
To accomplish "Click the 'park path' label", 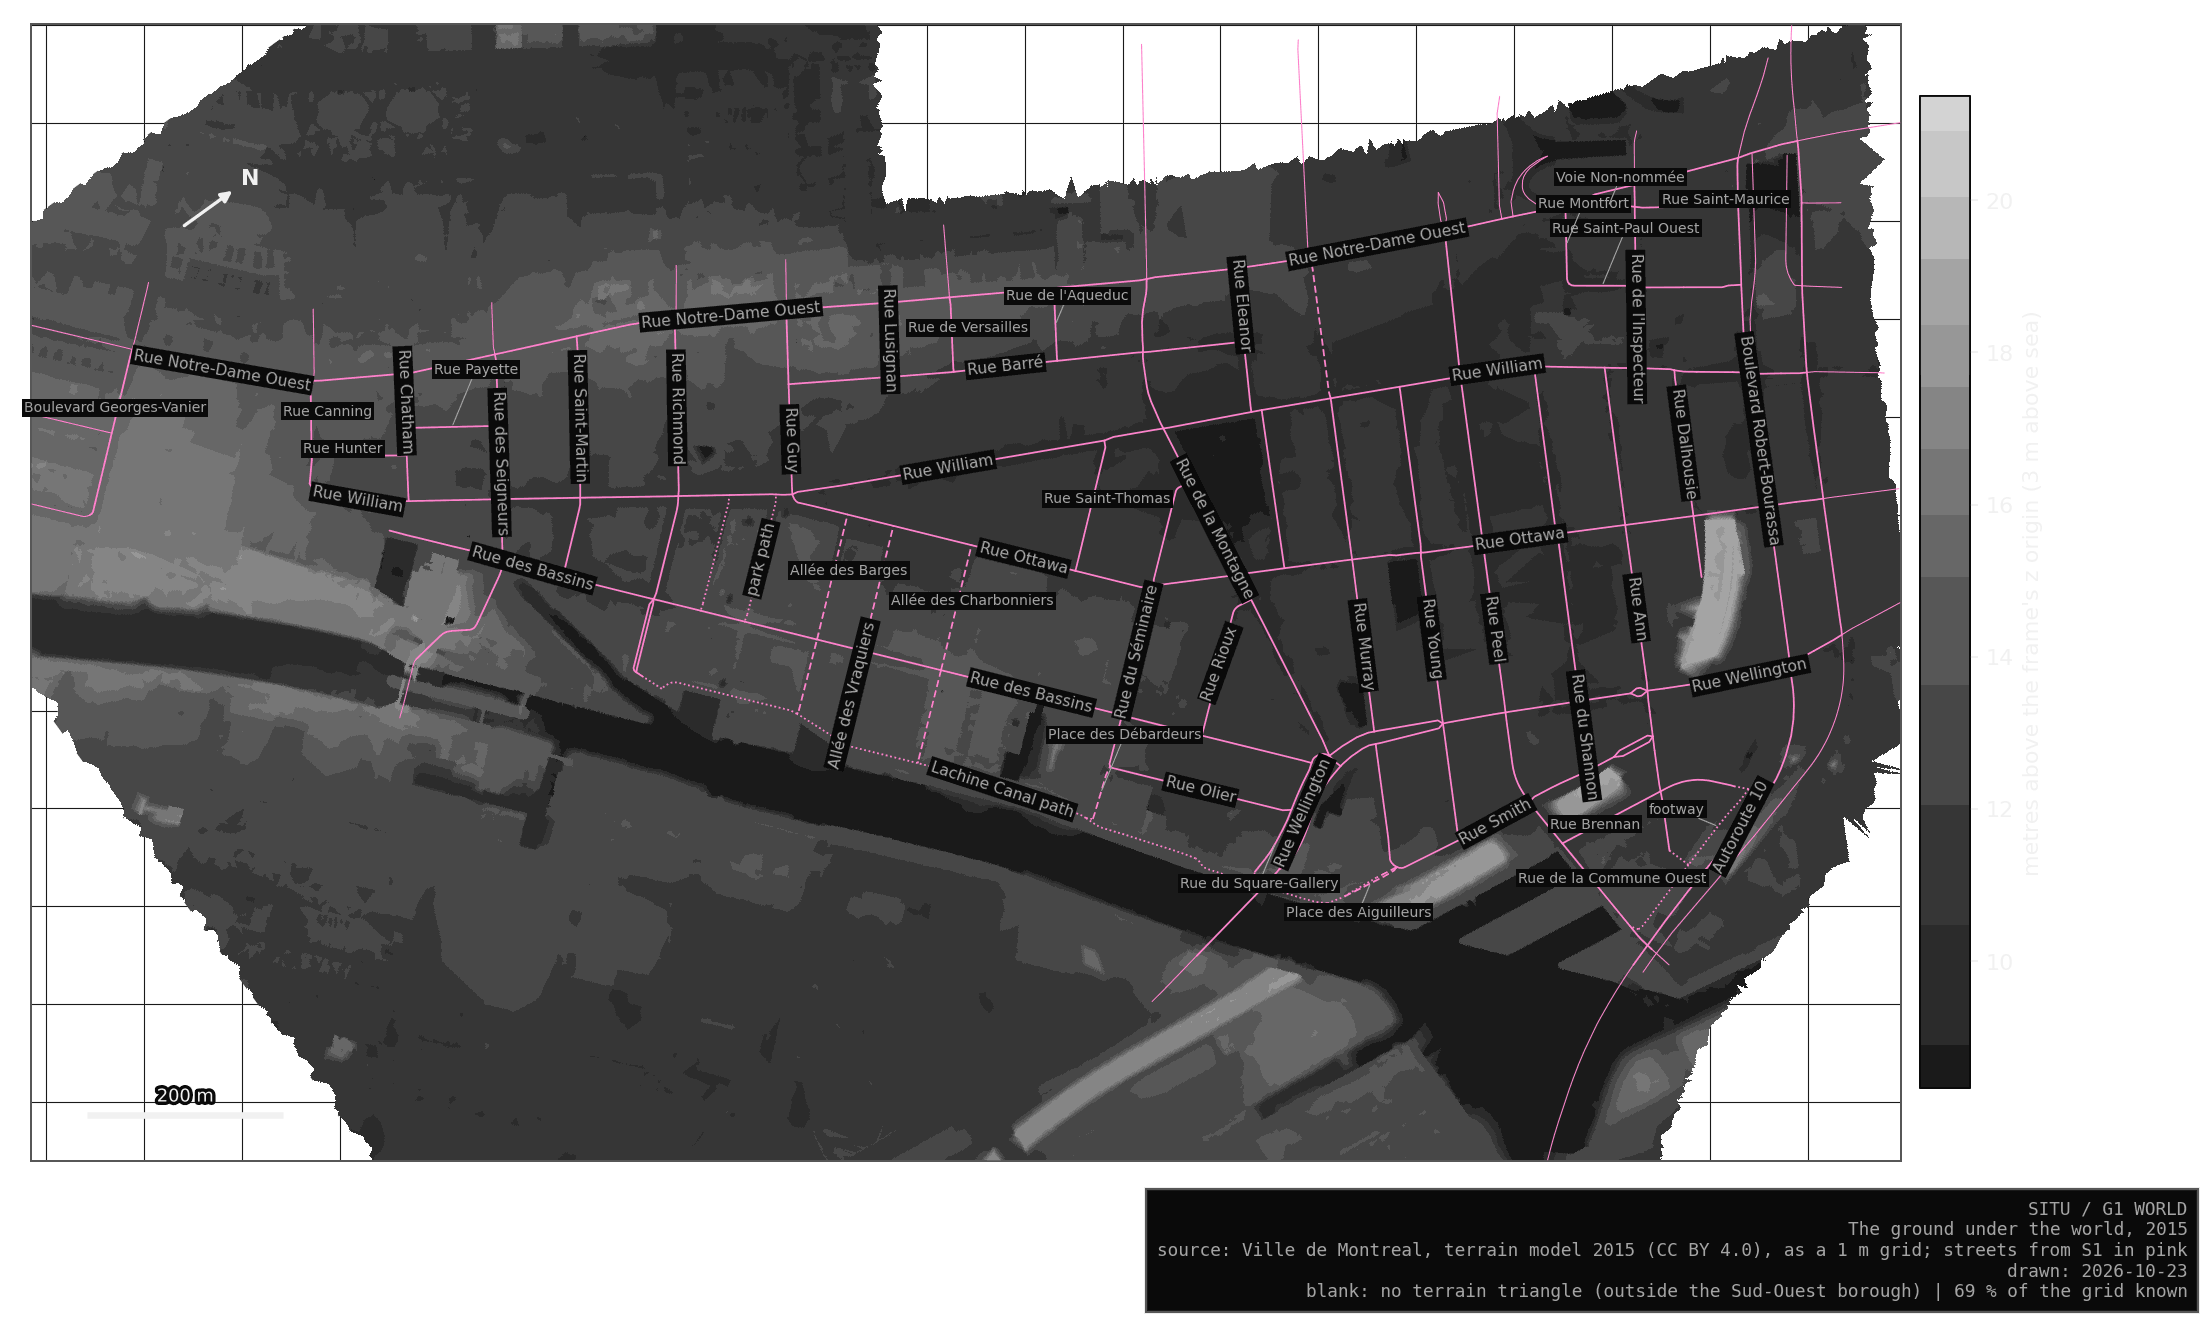I will tap(761, 559).
